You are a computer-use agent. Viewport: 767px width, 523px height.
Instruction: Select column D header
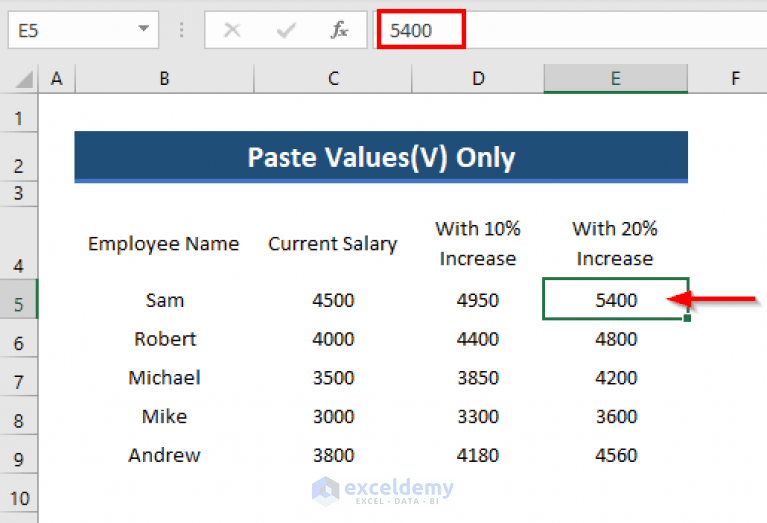click(x=478, y=78)
